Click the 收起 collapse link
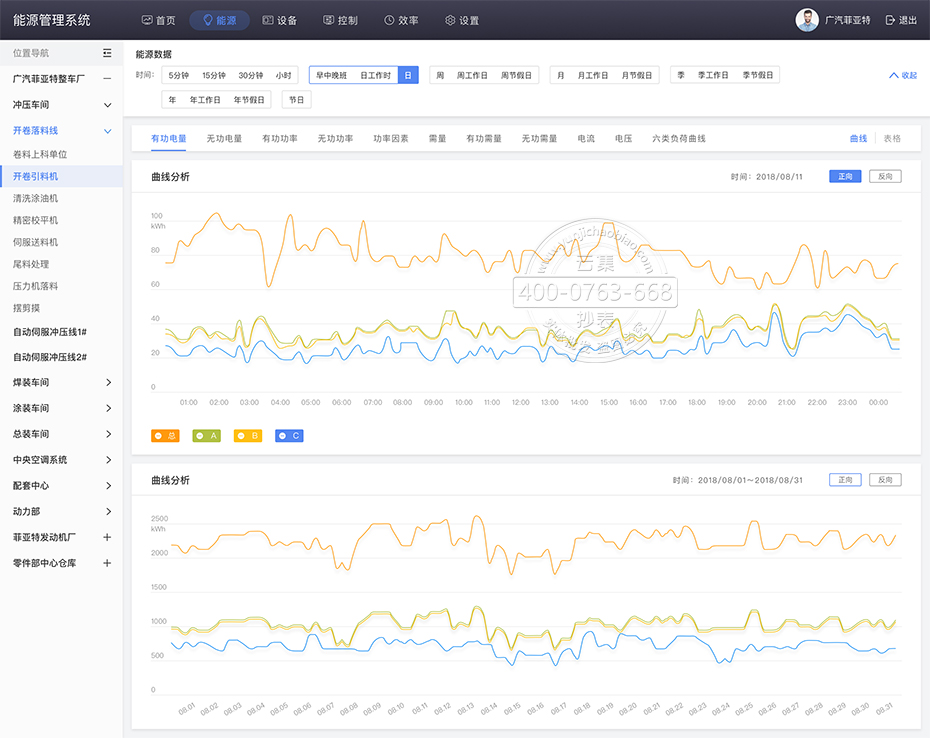Screen dimensions: 930x738 (x=902, y=75)
